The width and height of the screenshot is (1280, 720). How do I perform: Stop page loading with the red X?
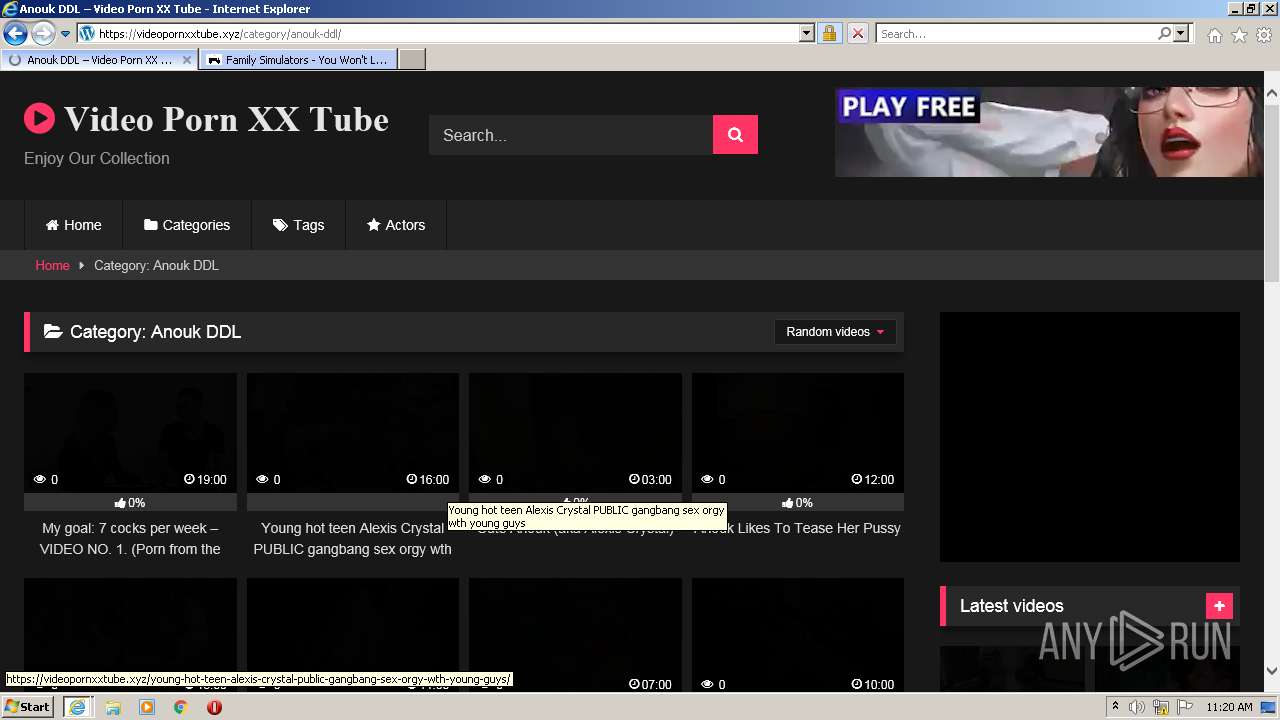click(857, 34)
